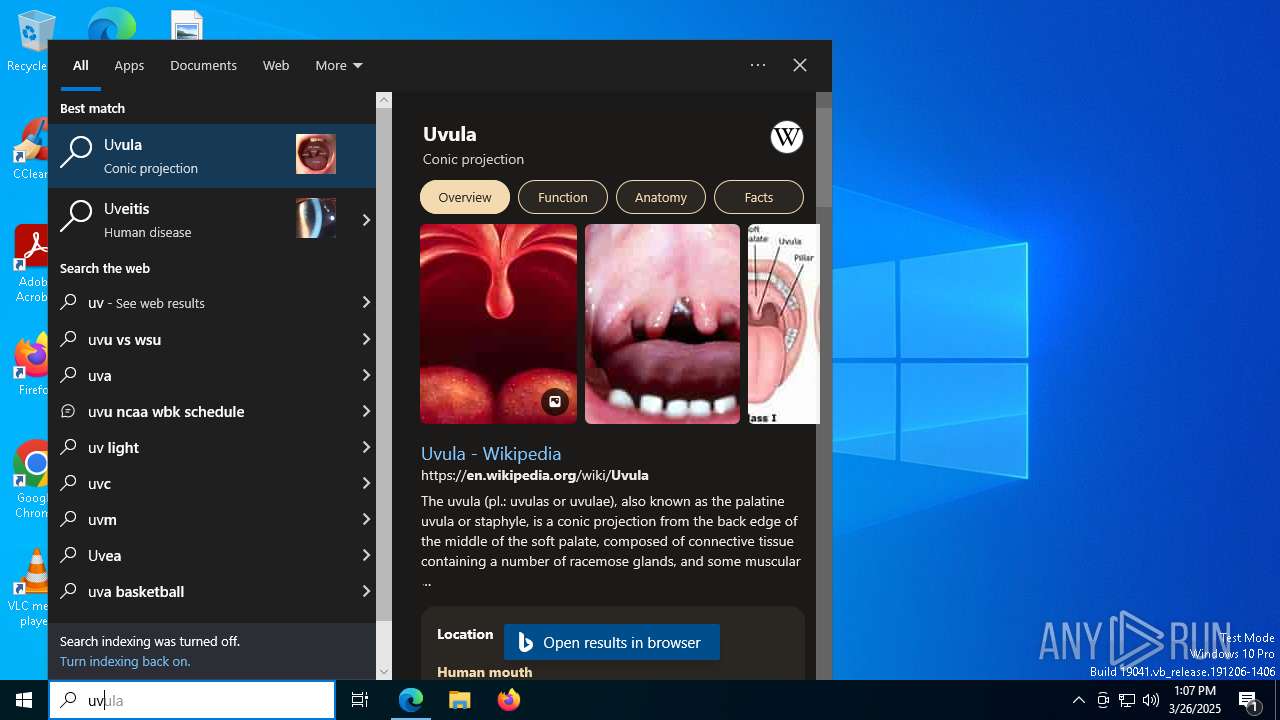Image resolution: width=1280 pixels, height=720 pixels.
Task: Open Task View from the taskbar
Action: pos(360,700)
